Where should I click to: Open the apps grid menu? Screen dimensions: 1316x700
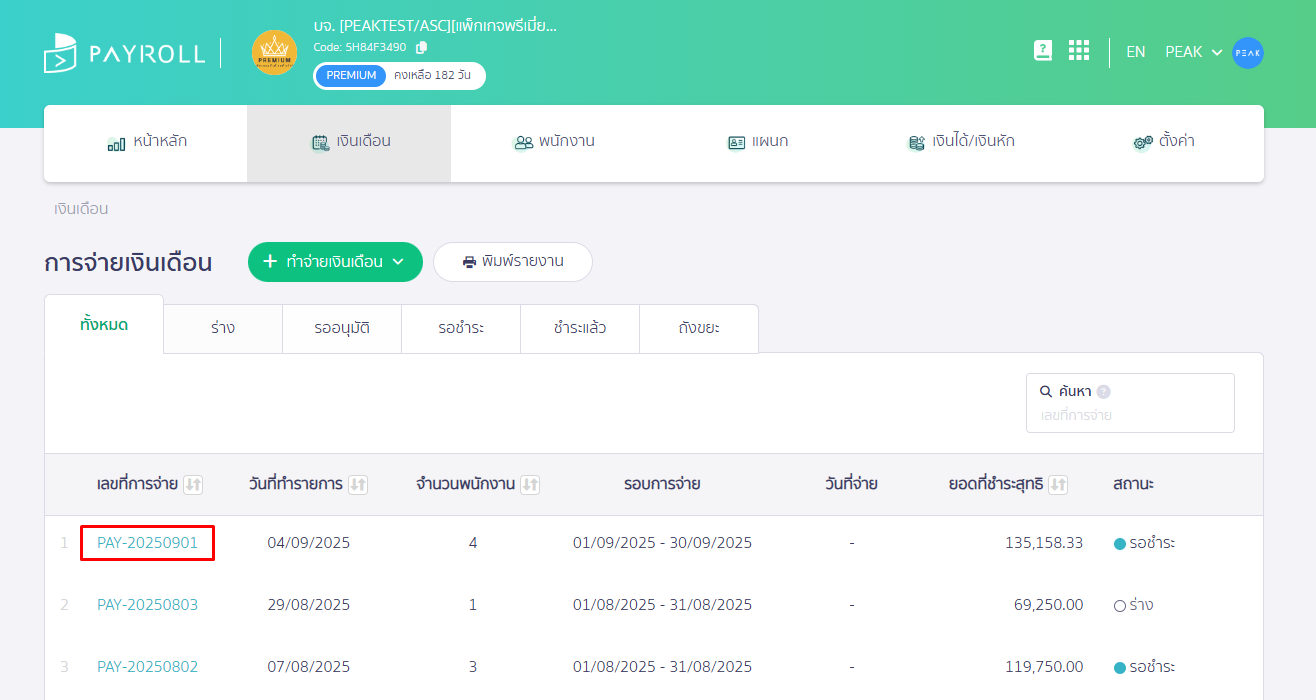1079,51
